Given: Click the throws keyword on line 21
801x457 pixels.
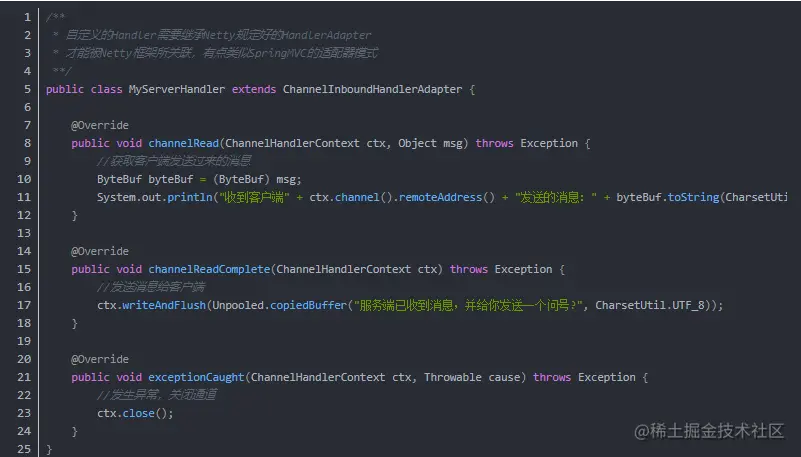Looking at the screenshot, I should (552, 377).
